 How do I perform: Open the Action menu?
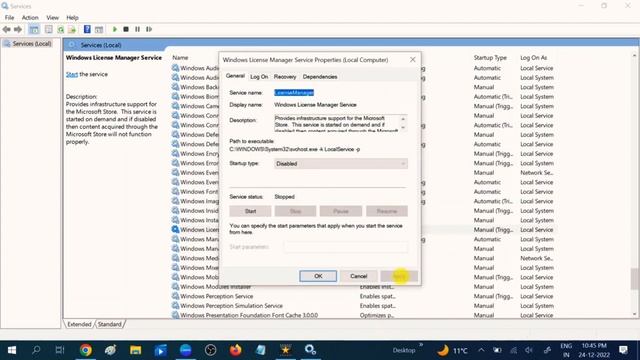30,18
